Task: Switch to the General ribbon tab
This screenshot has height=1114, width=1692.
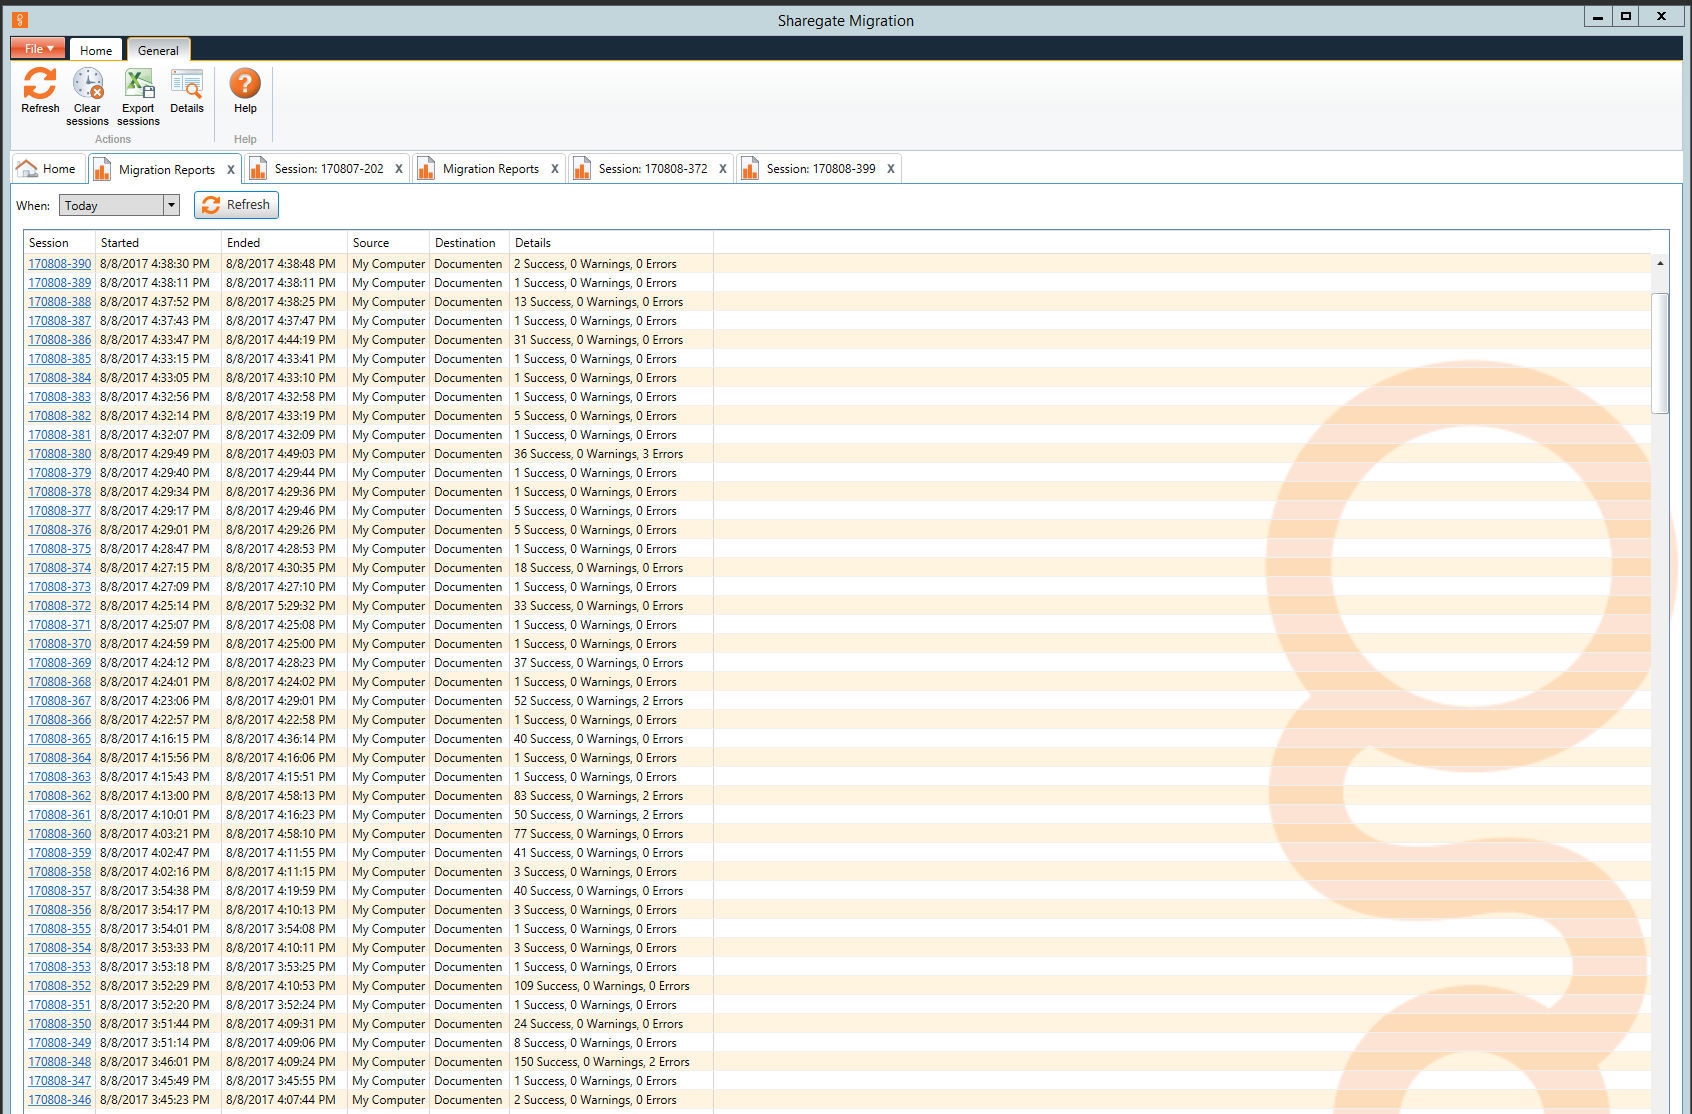Action: pos(158,50)
